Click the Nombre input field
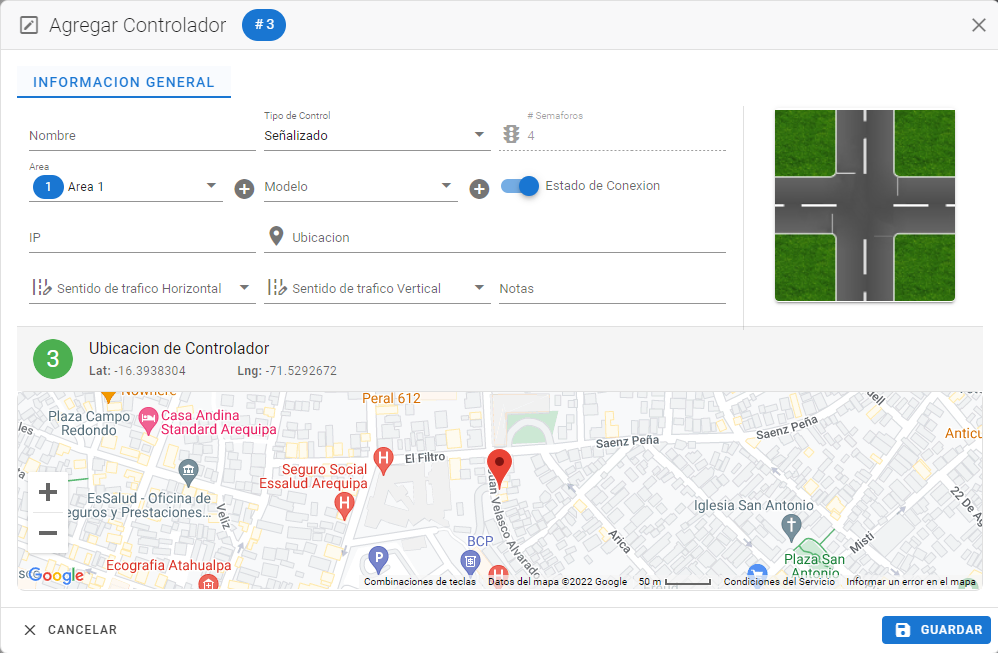Screen dimensions: 998x653 pyautogui.click(x=142, y=136)
